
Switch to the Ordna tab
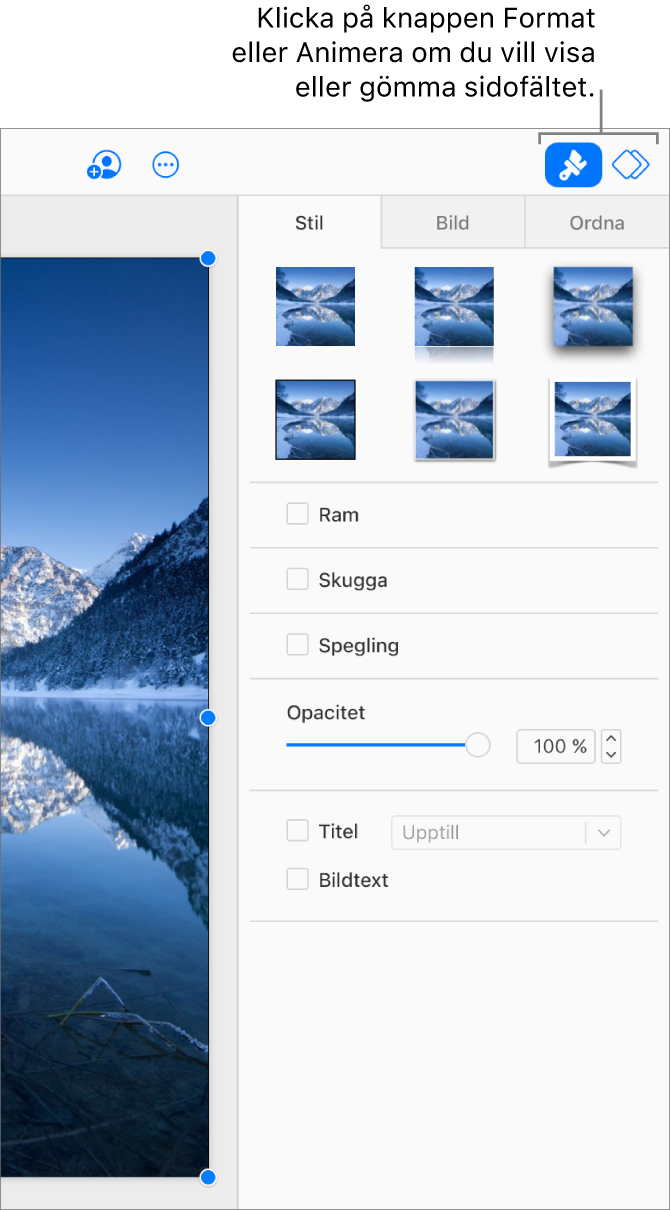click(x=597, y=223)
